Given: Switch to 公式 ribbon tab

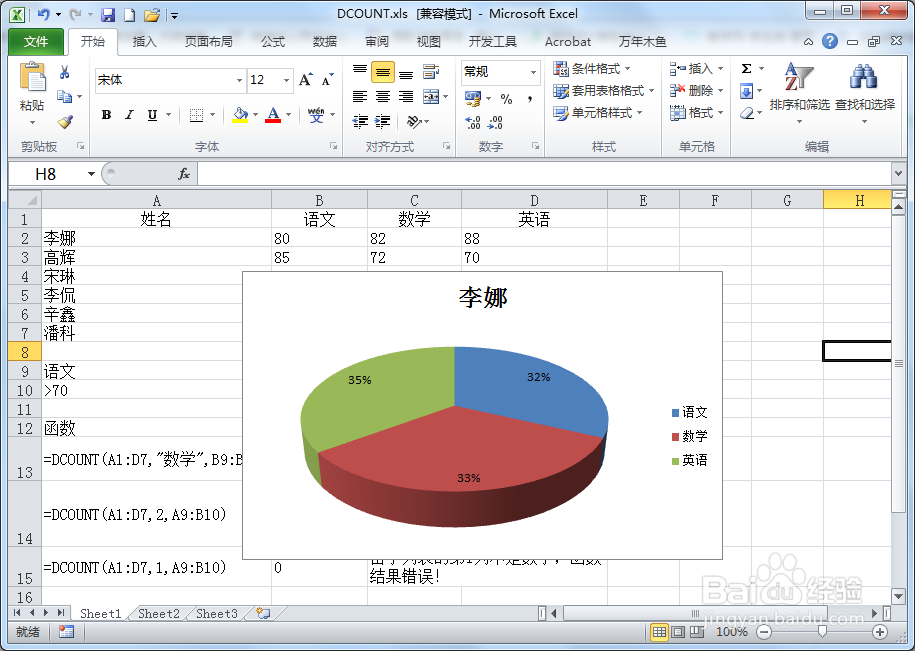Looking at the screenshot, I should pos(273,41).
